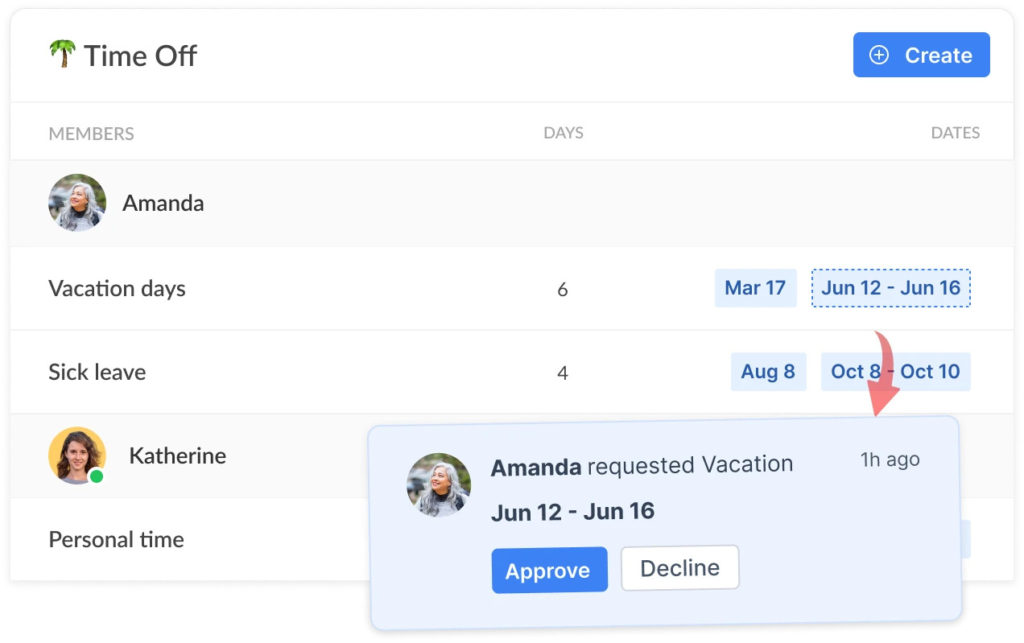The width and height of the screenshot is (1024, 643).
Task: Decline Amanda's vacation request
Action: tap(680, 567)
